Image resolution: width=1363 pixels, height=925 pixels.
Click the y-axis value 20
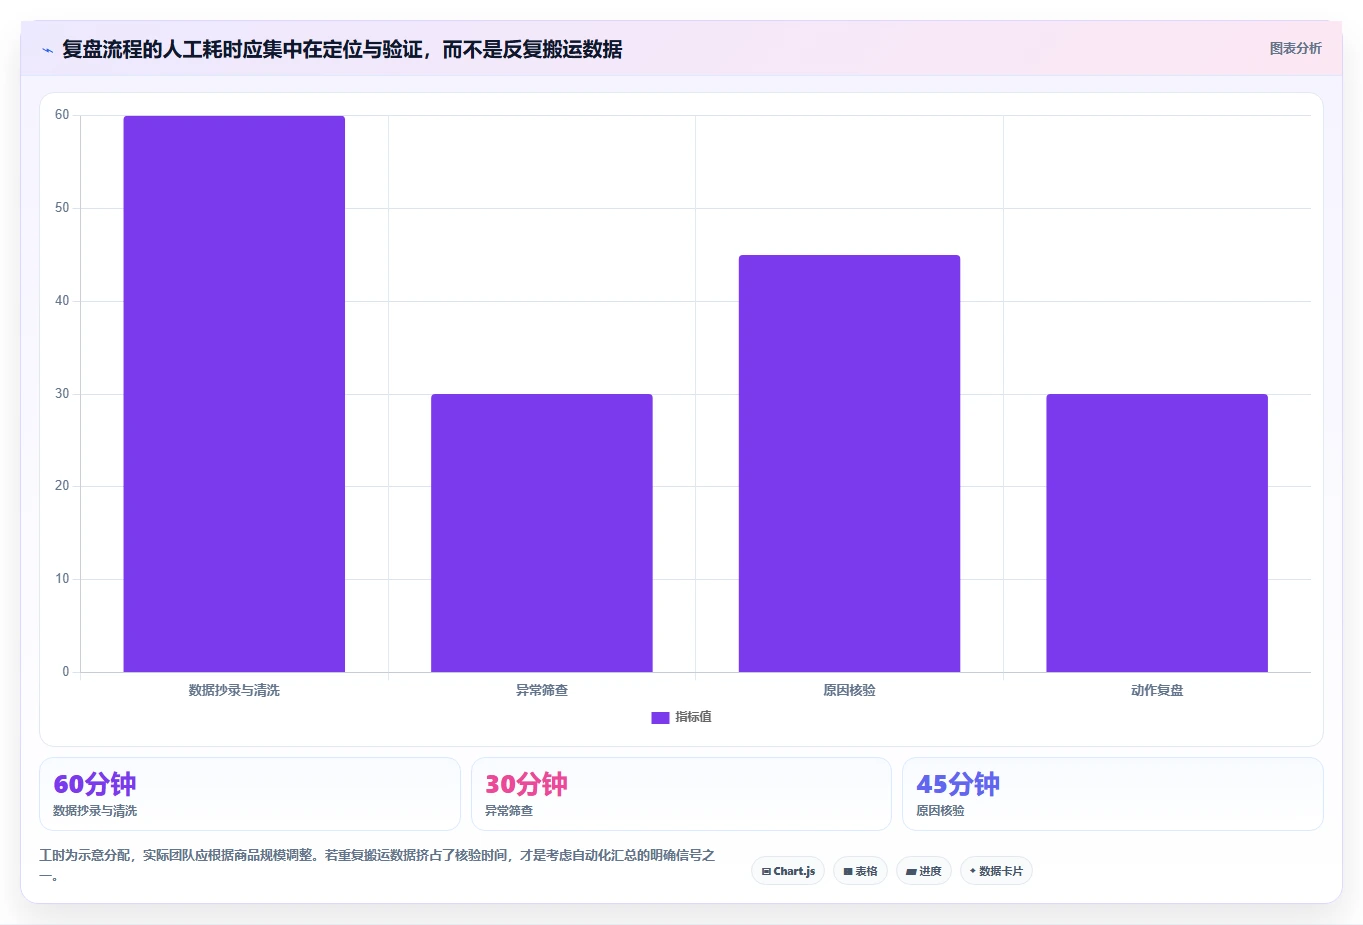[x=62, y=486]
